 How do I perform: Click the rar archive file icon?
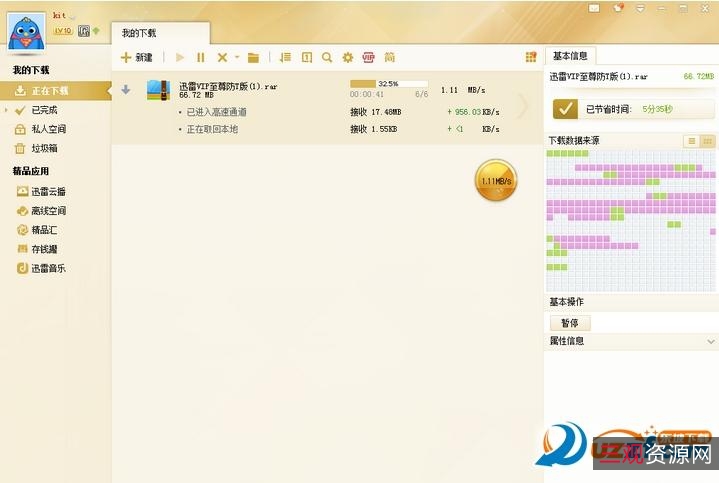(x=158, y=90)
